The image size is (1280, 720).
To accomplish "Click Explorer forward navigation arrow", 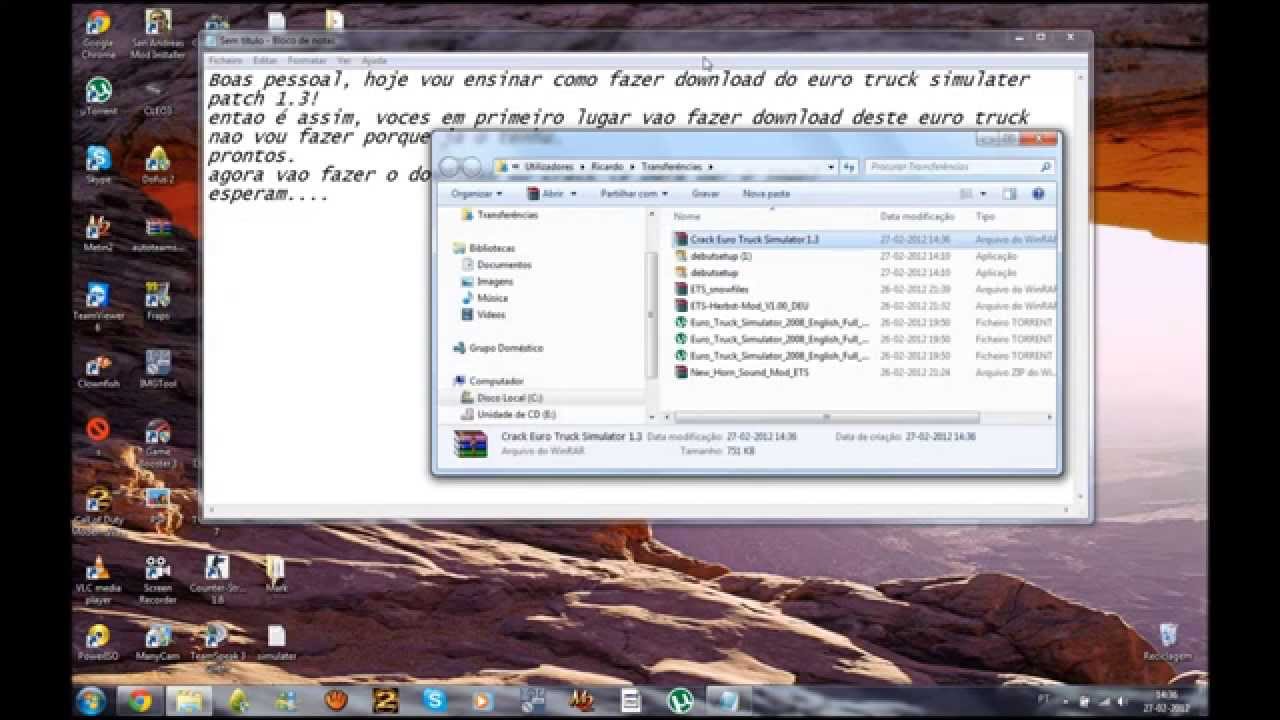I will [472, 167].
